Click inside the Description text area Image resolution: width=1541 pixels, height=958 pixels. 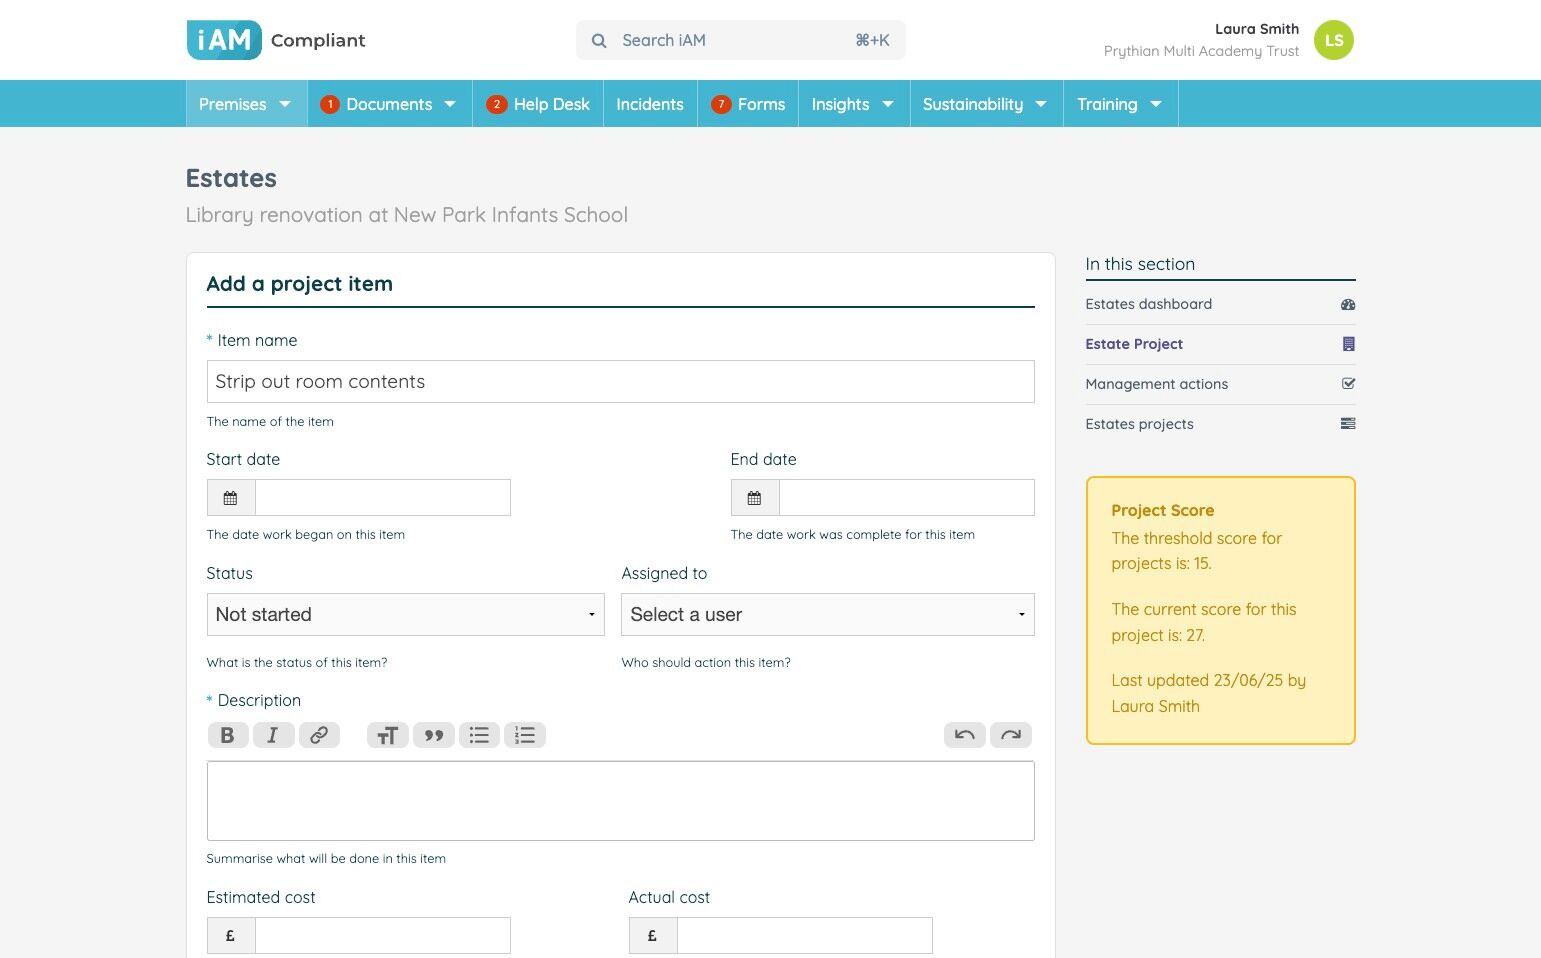(621, 801)
